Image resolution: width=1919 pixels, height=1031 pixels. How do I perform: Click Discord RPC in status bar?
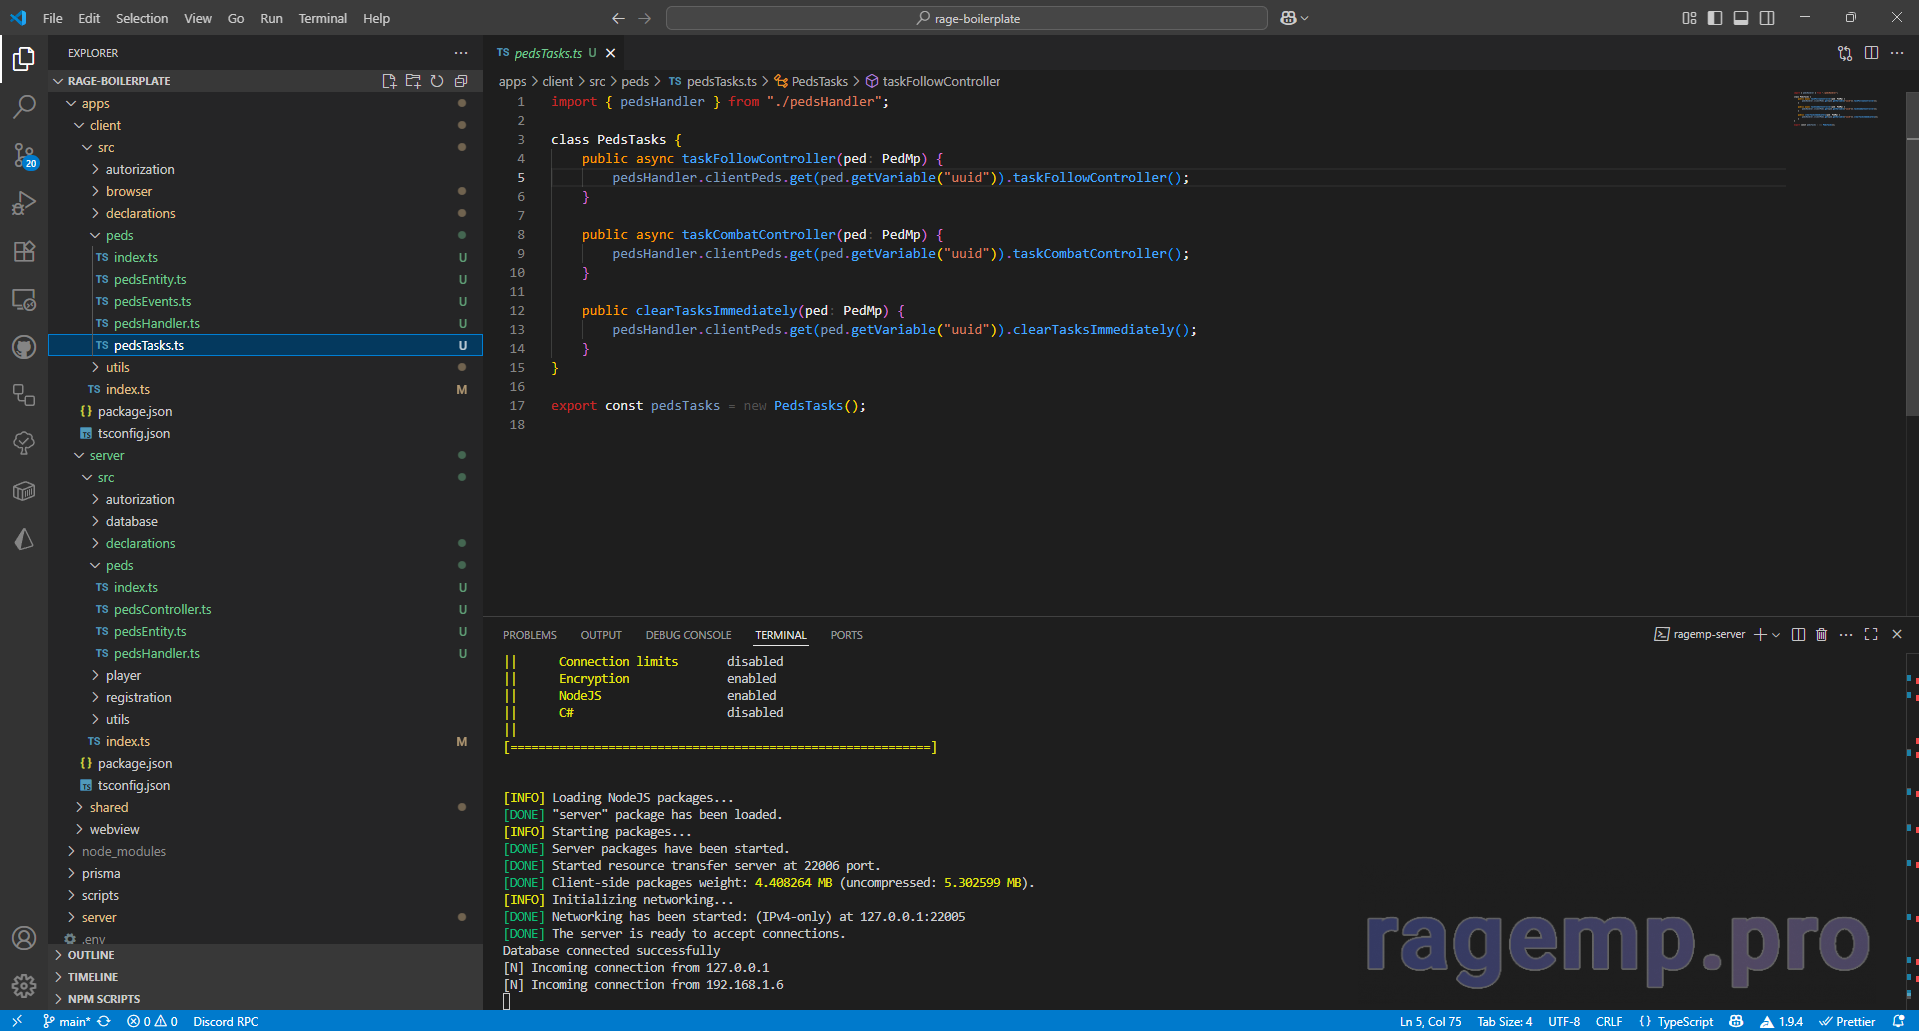(225, 1021)
